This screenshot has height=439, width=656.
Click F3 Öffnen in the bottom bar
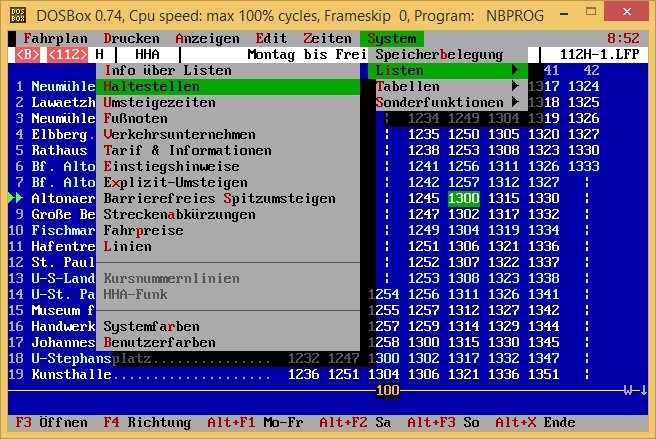pyautogui.click(x=50, y=422)
